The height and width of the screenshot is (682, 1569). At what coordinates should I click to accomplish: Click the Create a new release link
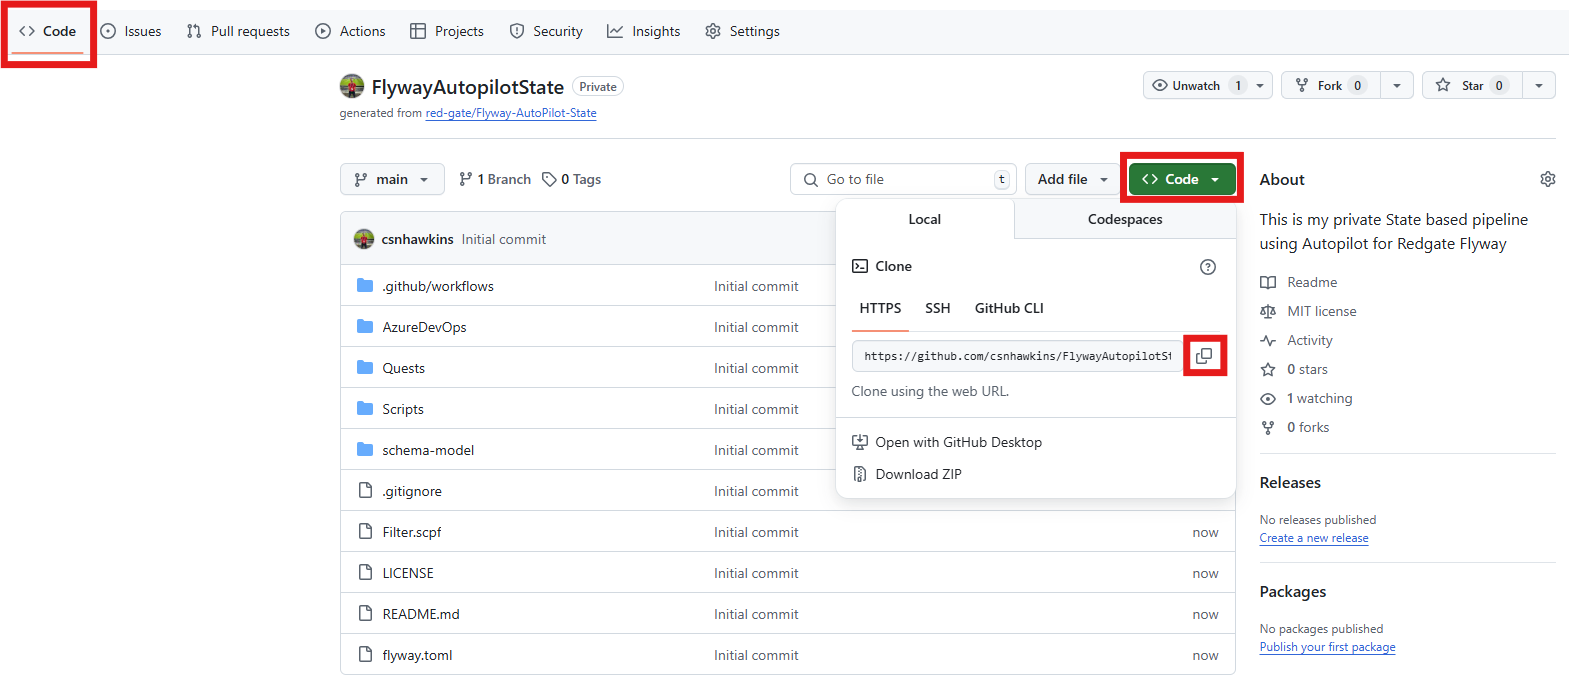click(1313, 538)
